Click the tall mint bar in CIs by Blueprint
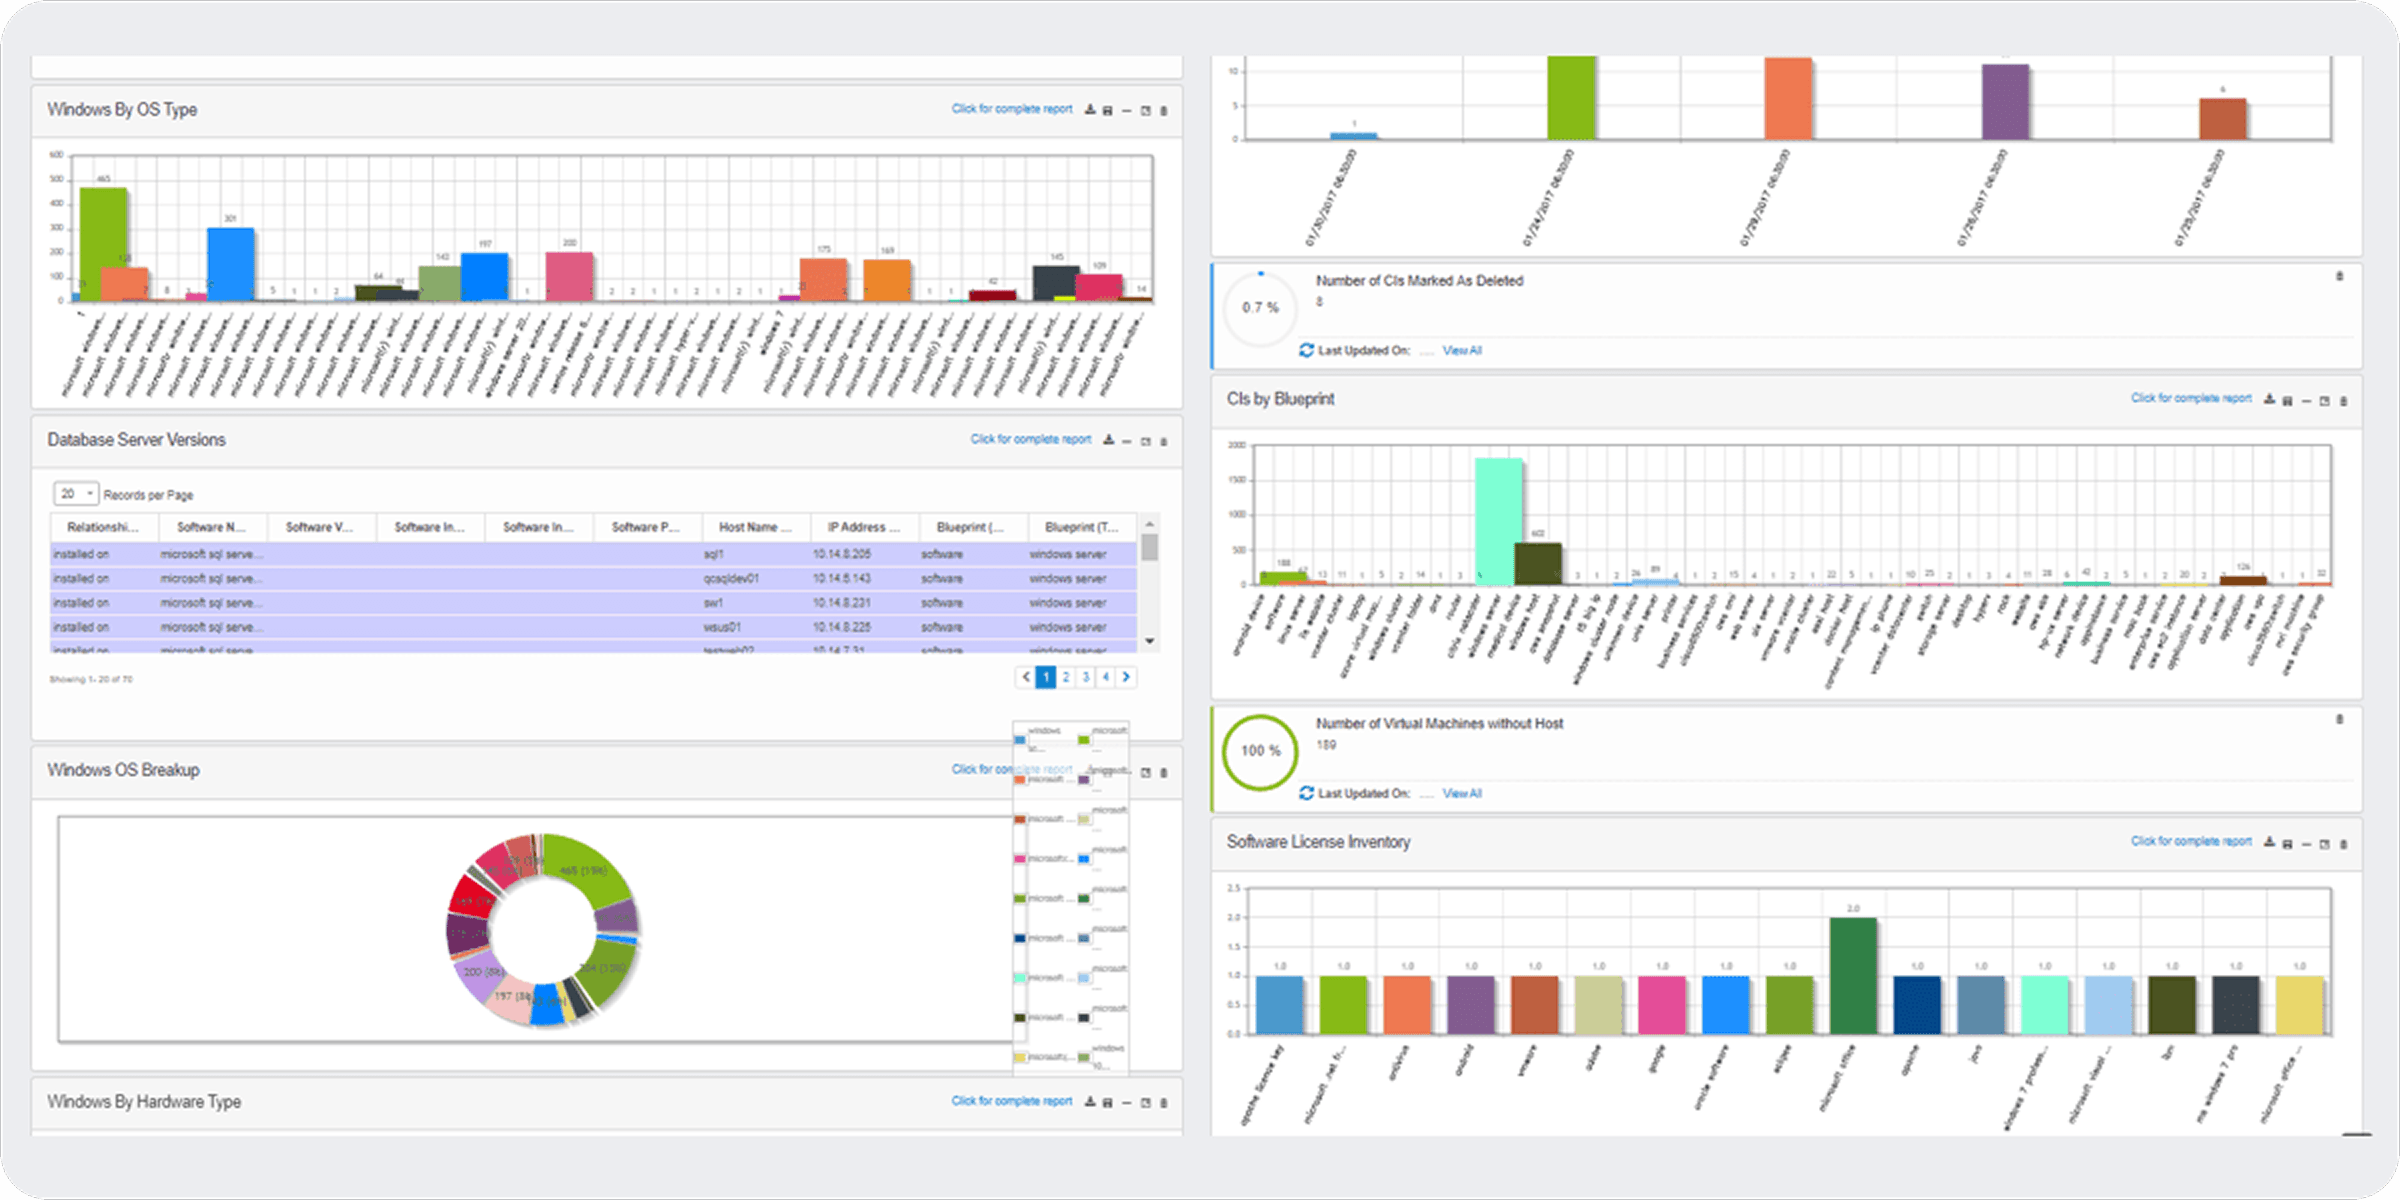The height and width of the screenshot is (1200, 2400). [1499, 521]
